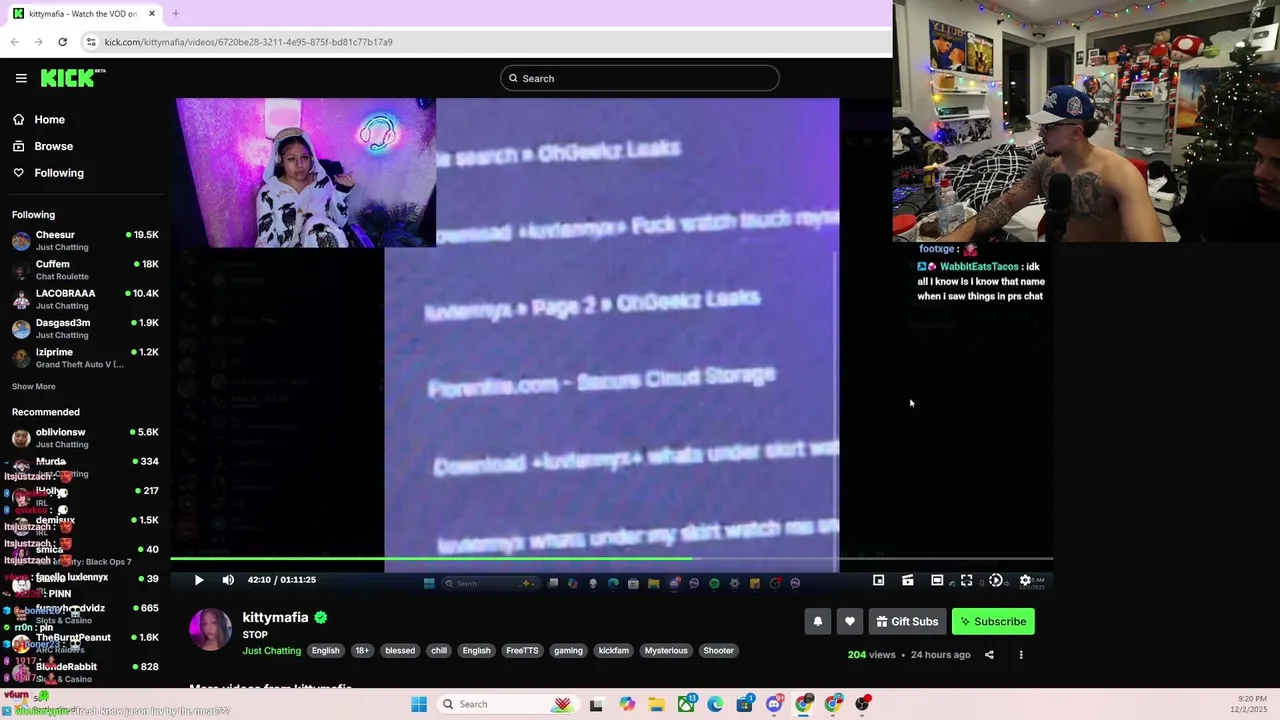1280x720 pixels.
Task: Click the Kick search field
Action: point(640,78)
